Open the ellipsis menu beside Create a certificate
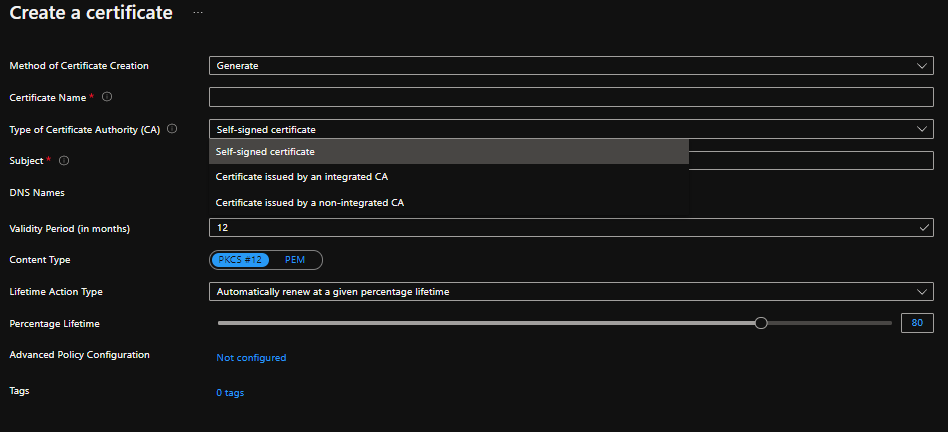The image size is (948, 432). tap(198, 13)
